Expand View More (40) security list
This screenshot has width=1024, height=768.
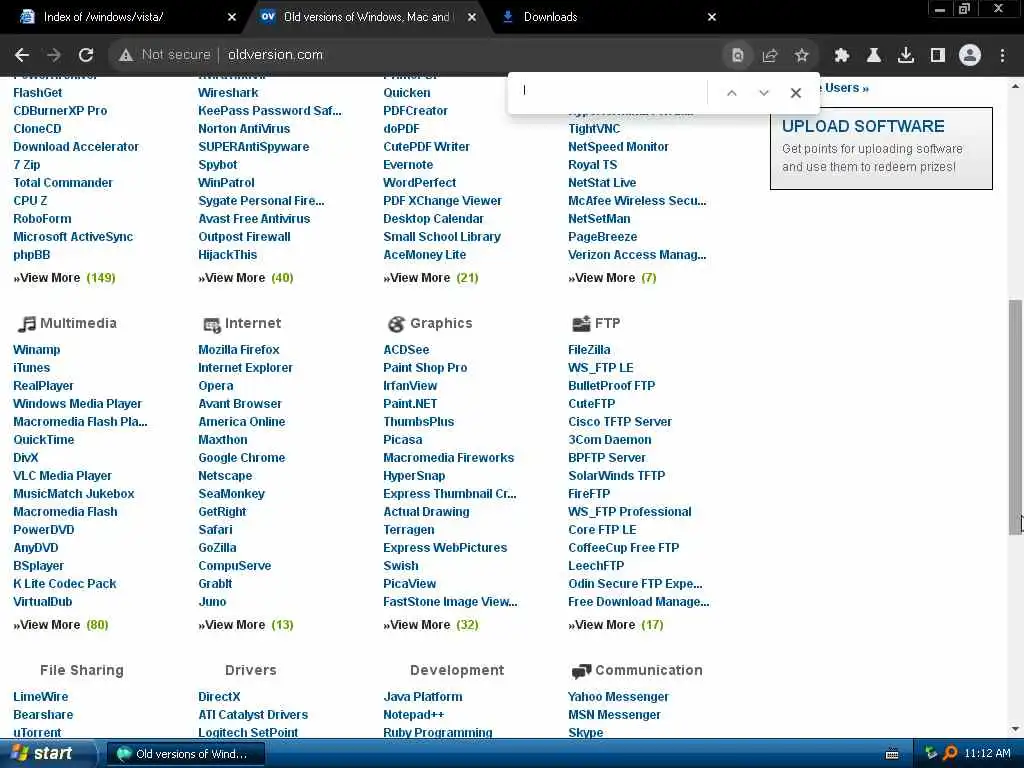point(246,278)
